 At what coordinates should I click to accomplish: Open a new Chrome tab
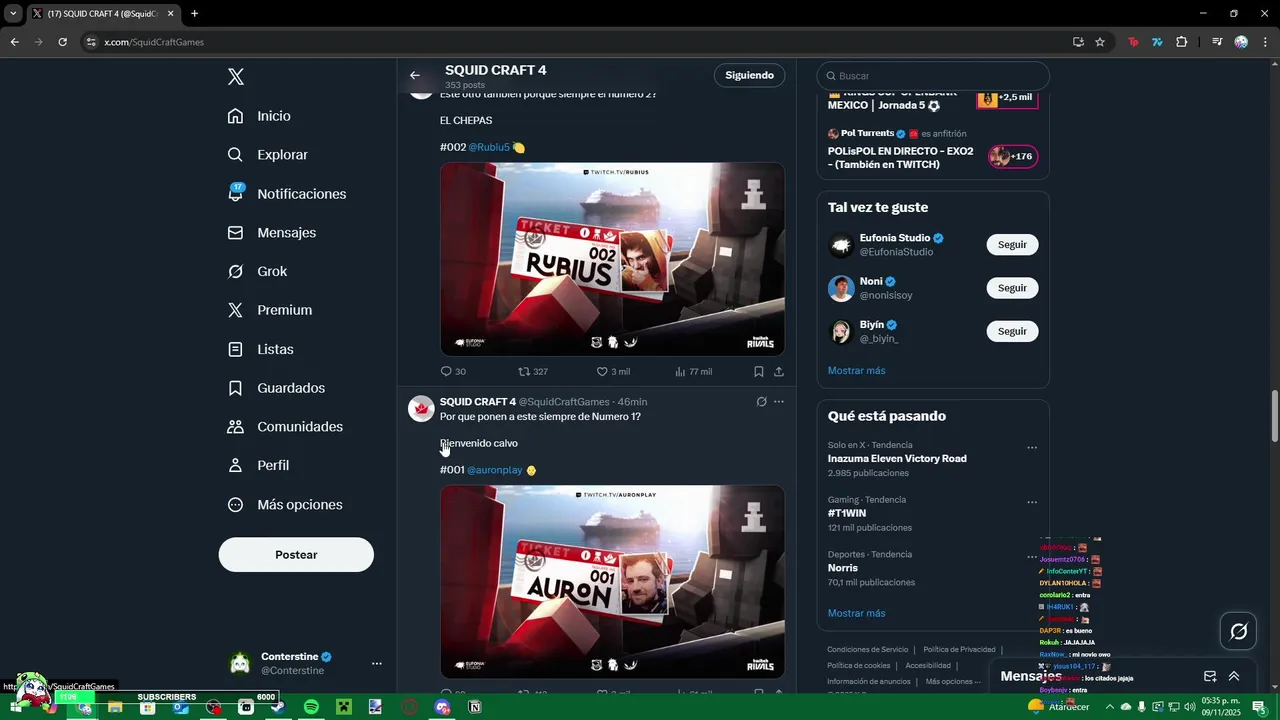coord(194,14)
